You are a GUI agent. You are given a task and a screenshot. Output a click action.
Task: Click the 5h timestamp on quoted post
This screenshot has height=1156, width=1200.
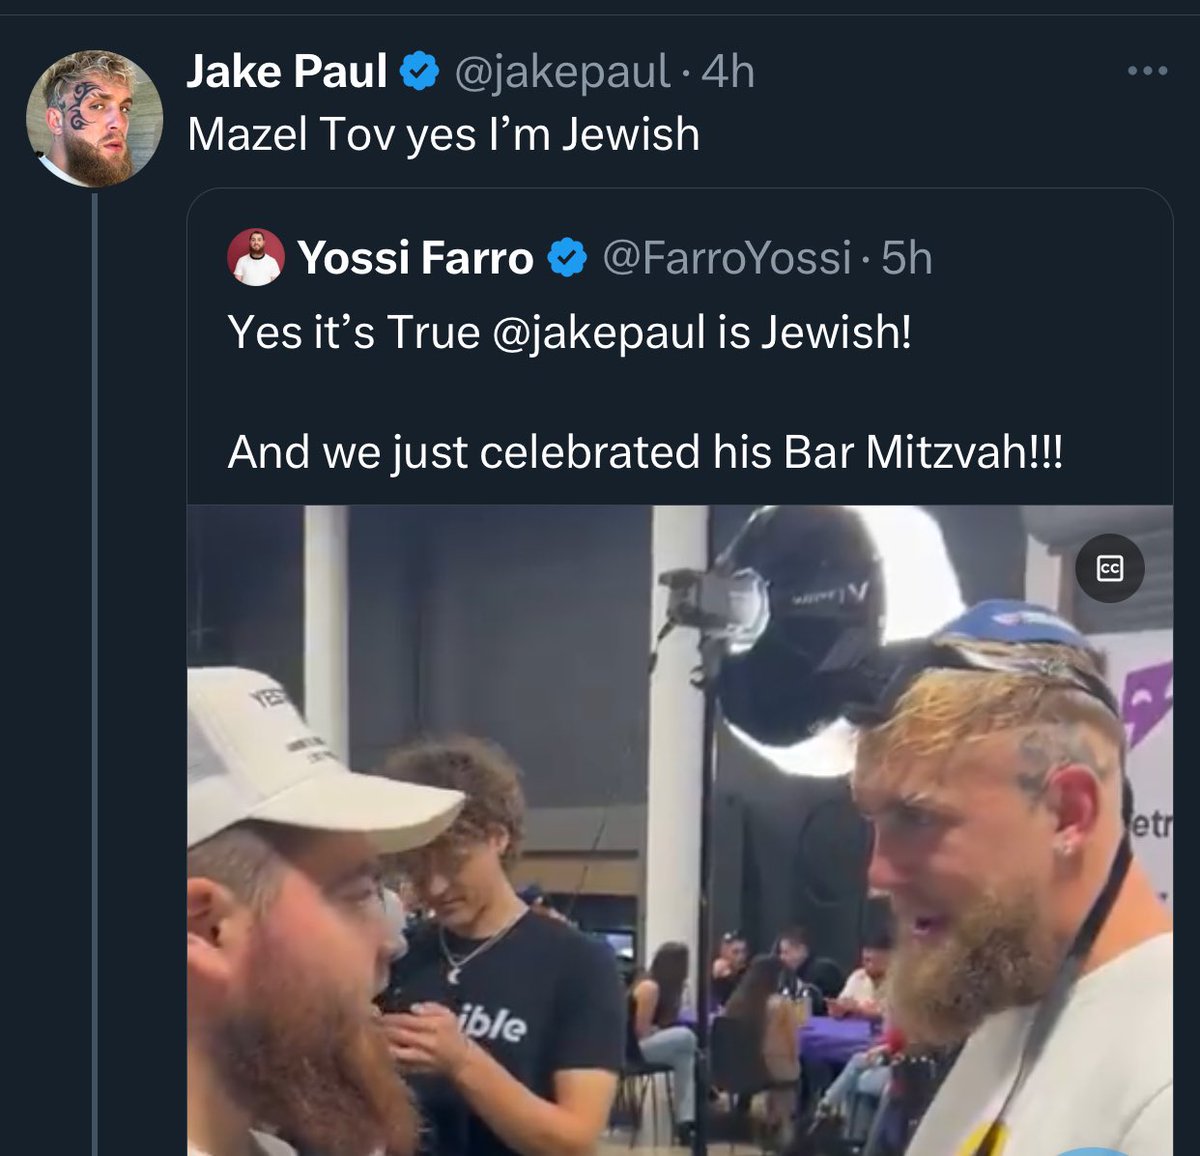click(x=906, y=258)
